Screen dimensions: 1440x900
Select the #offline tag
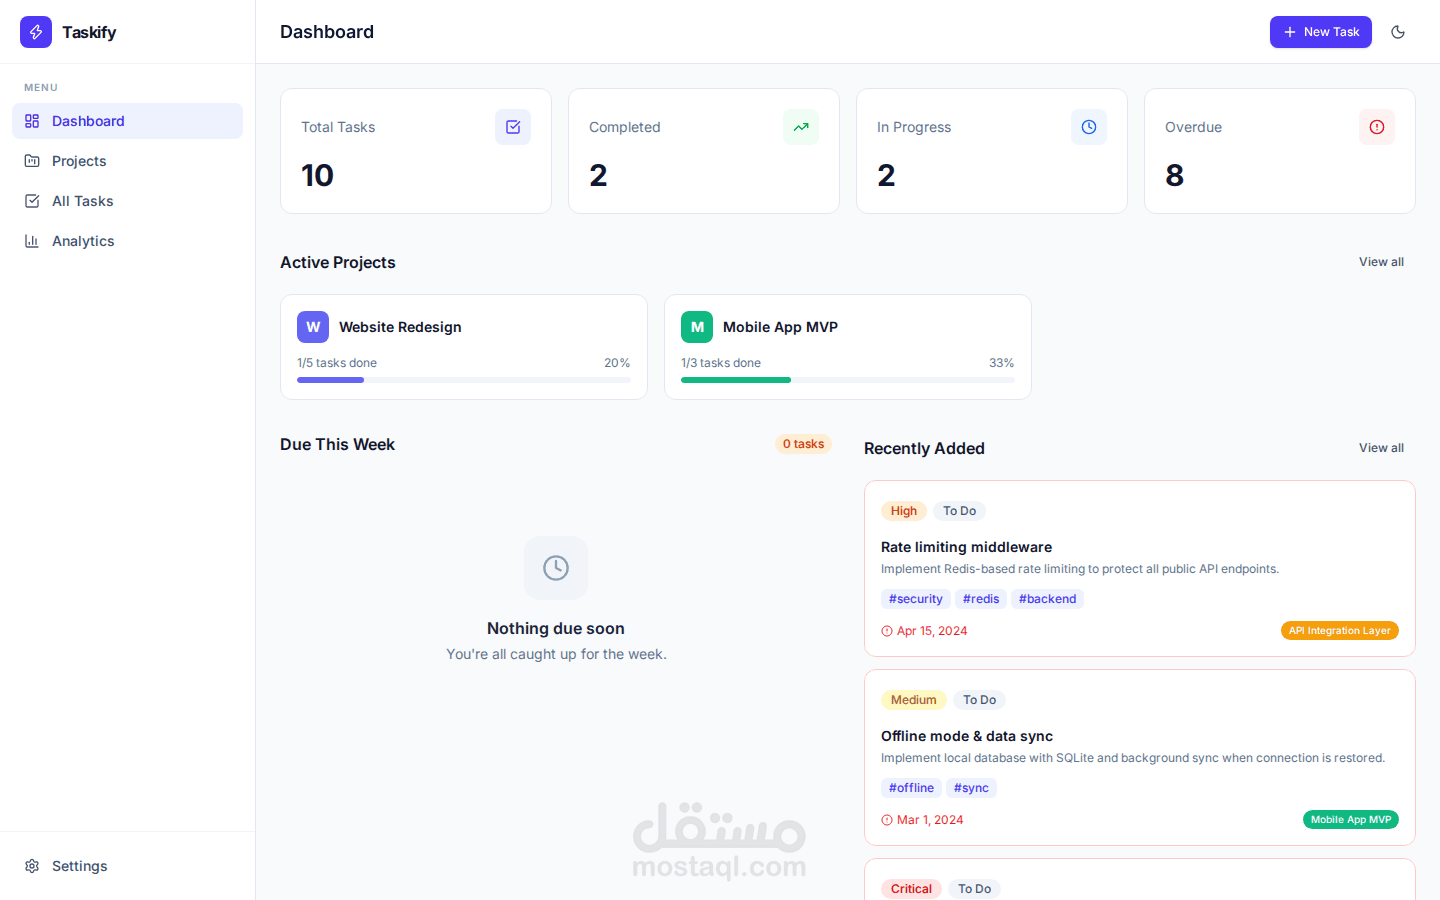(911, 788)
